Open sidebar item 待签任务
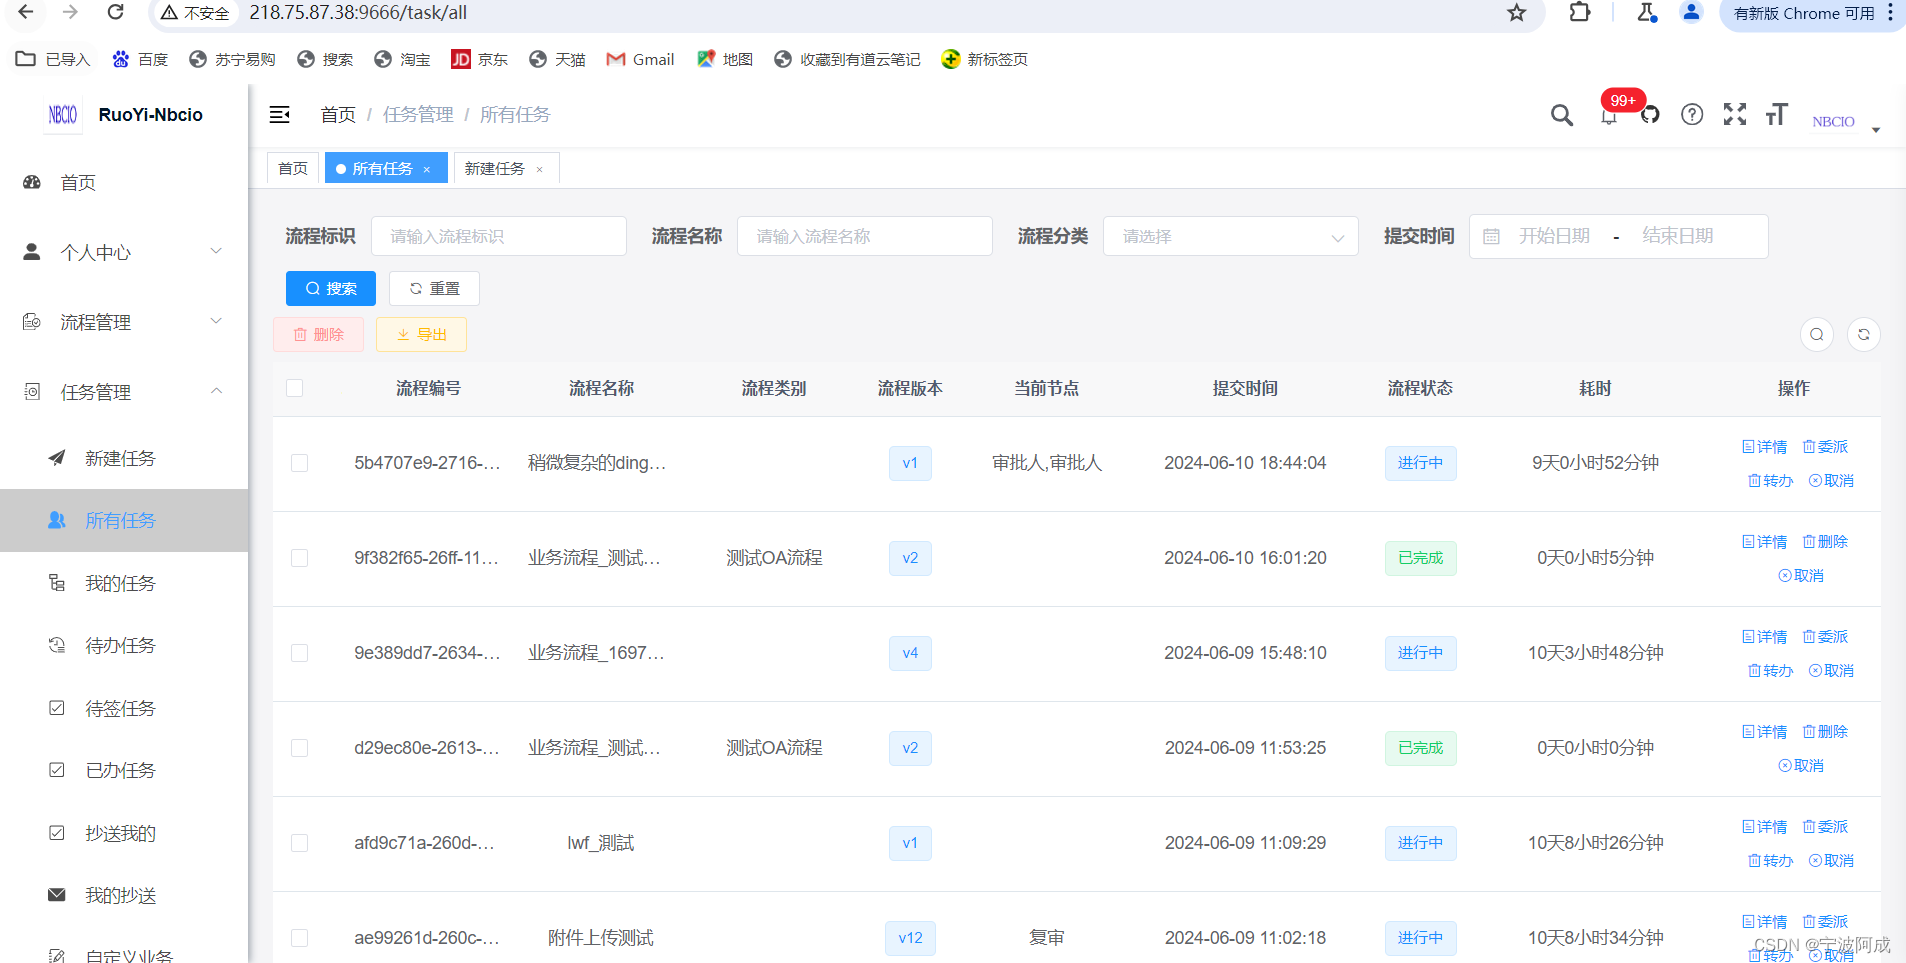The height and width of the screenshot is (963, 1906). tap(124, 708)
